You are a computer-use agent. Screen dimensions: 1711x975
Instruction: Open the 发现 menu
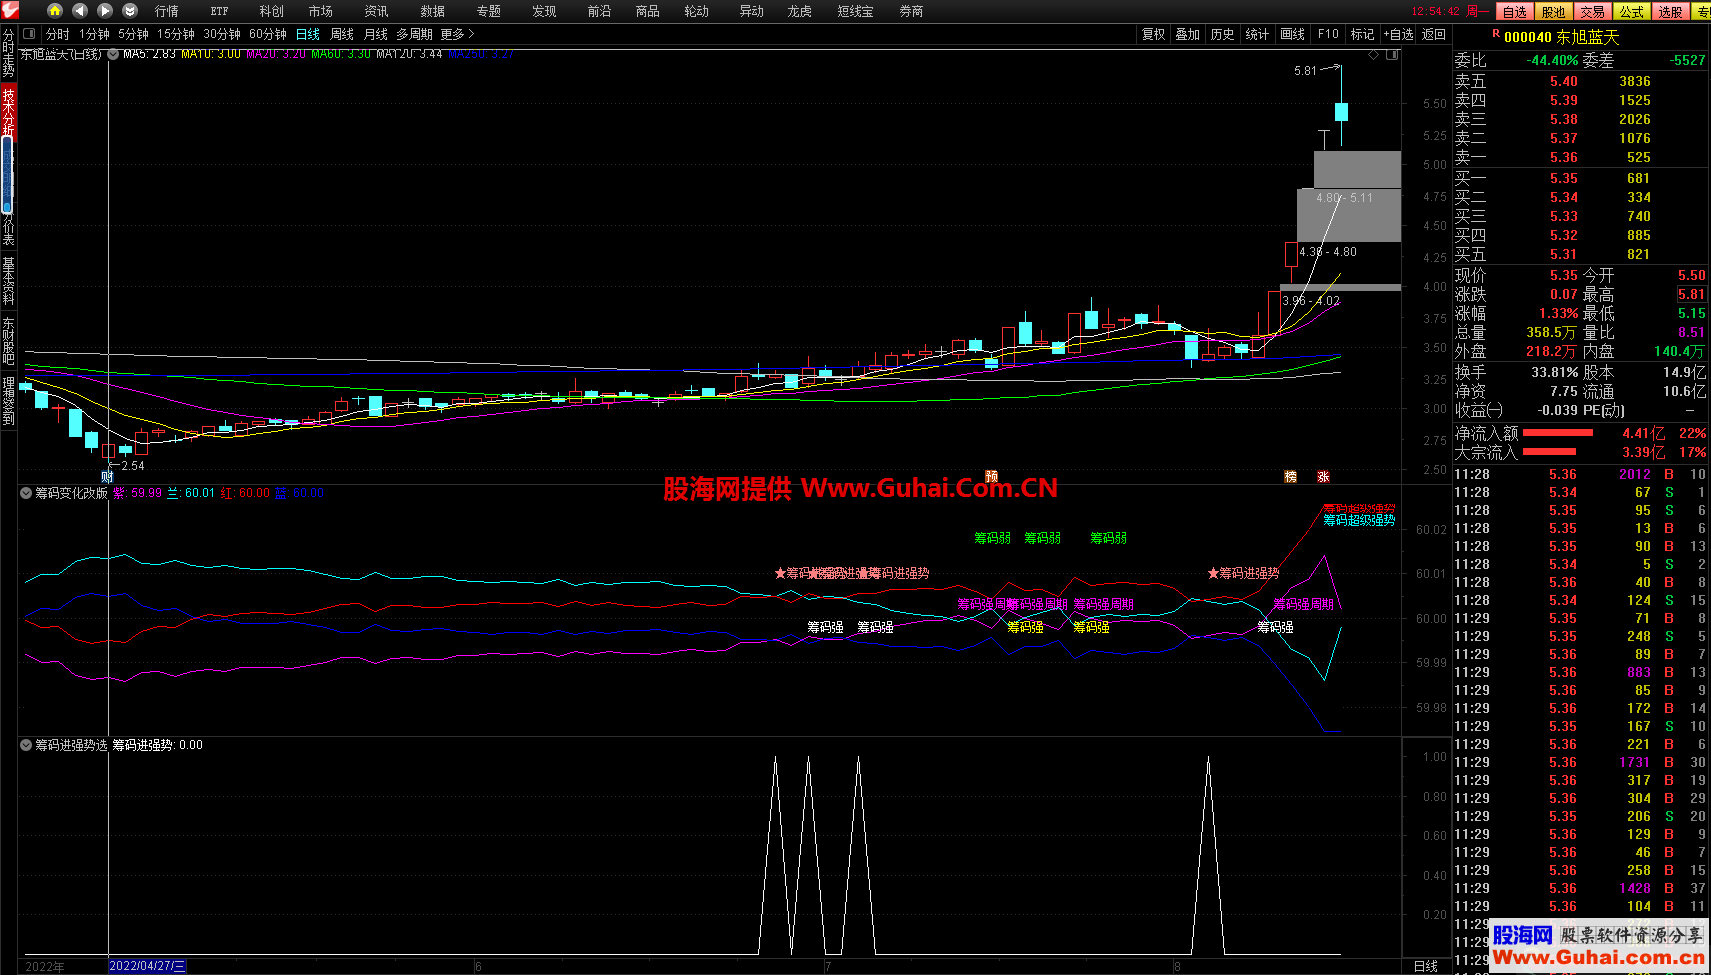click(544, 11)
